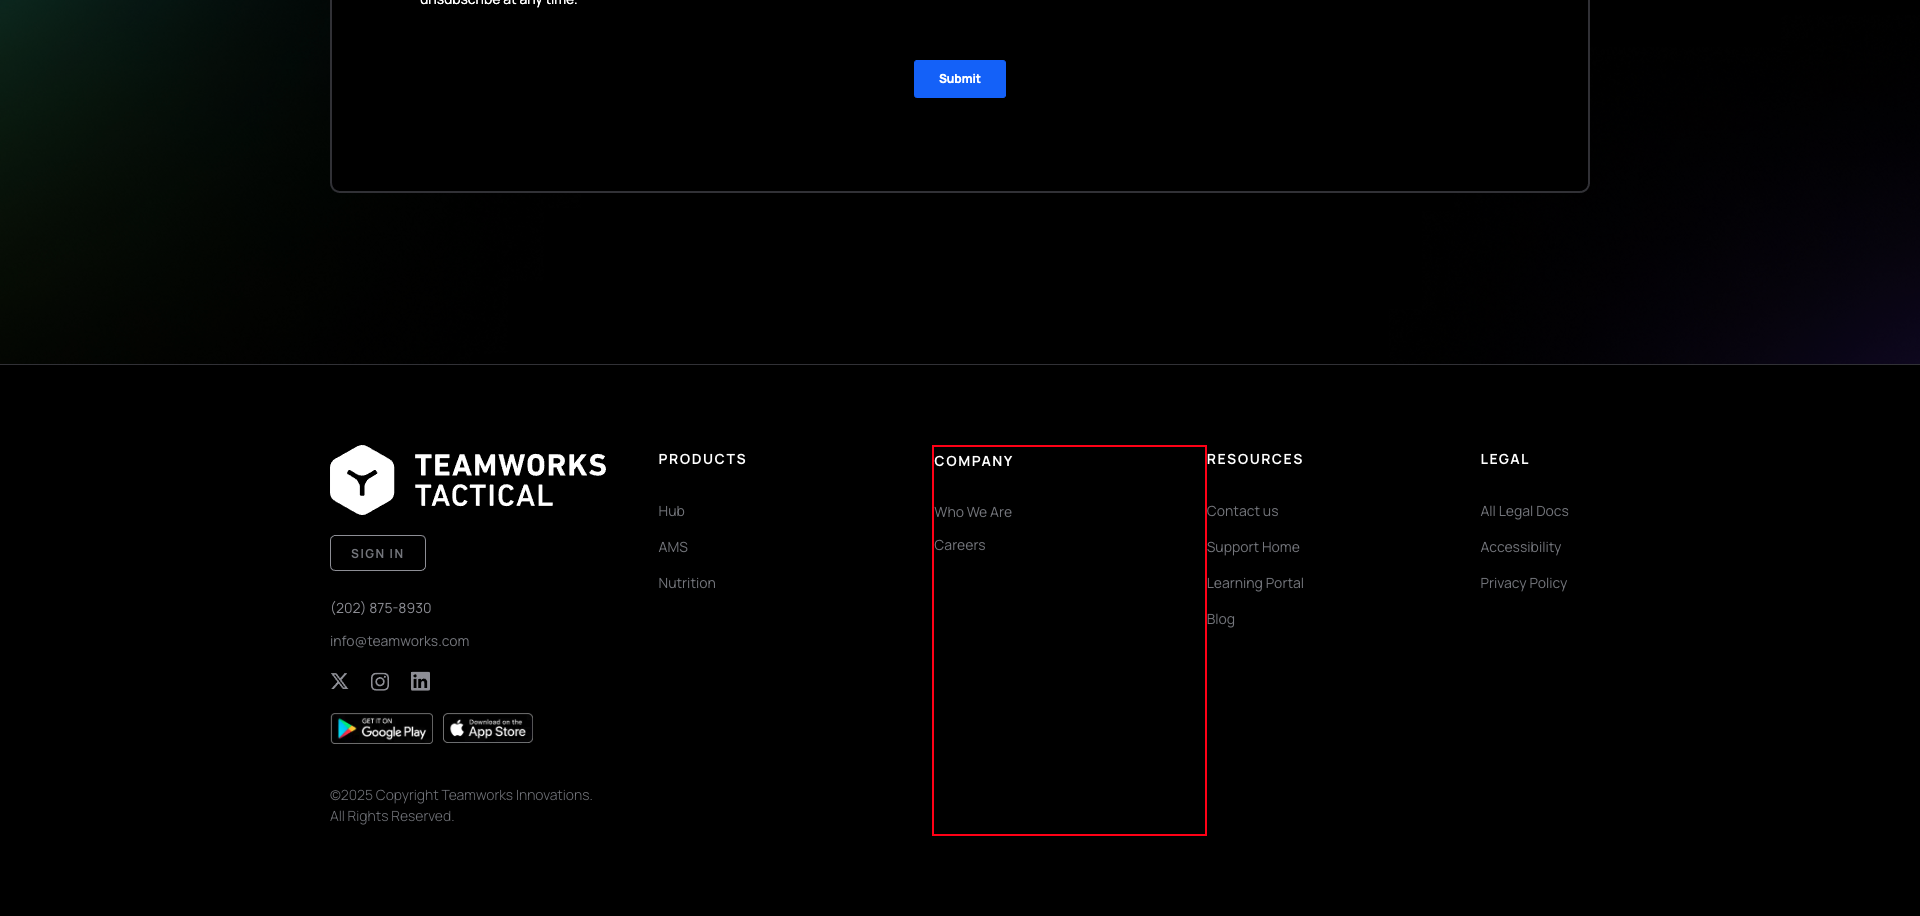The width and height of the screenshot is (1920, 916).
Task: Click the Google Play download badge
Action: (x=381, y=727)
